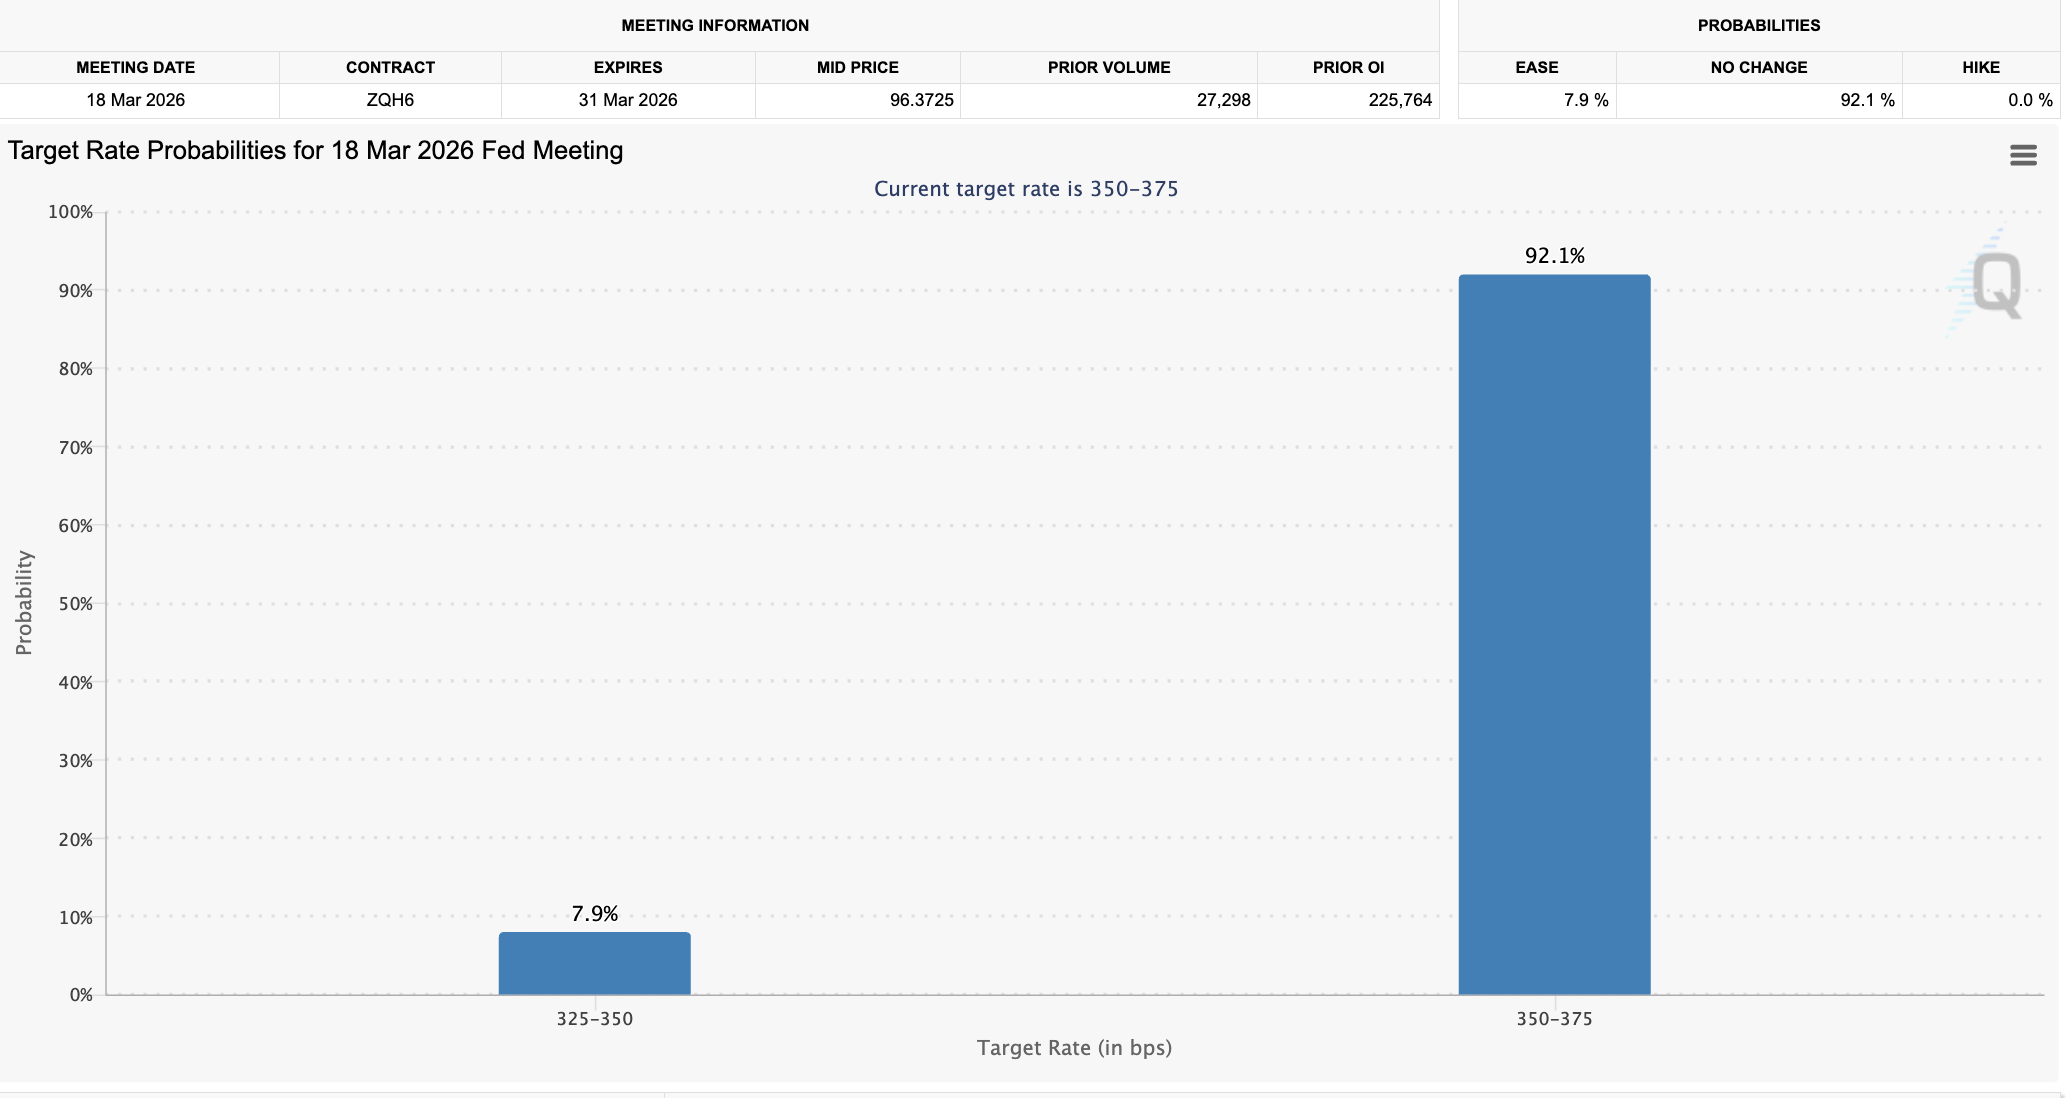Click the 92.1% bar for 350-375
The image size is (2066, 1098).
tap(1554, 634)
